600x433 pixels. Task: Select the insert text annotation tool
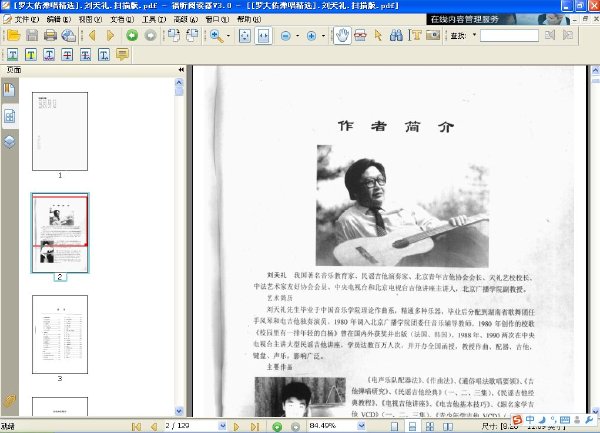pos(104,55)
